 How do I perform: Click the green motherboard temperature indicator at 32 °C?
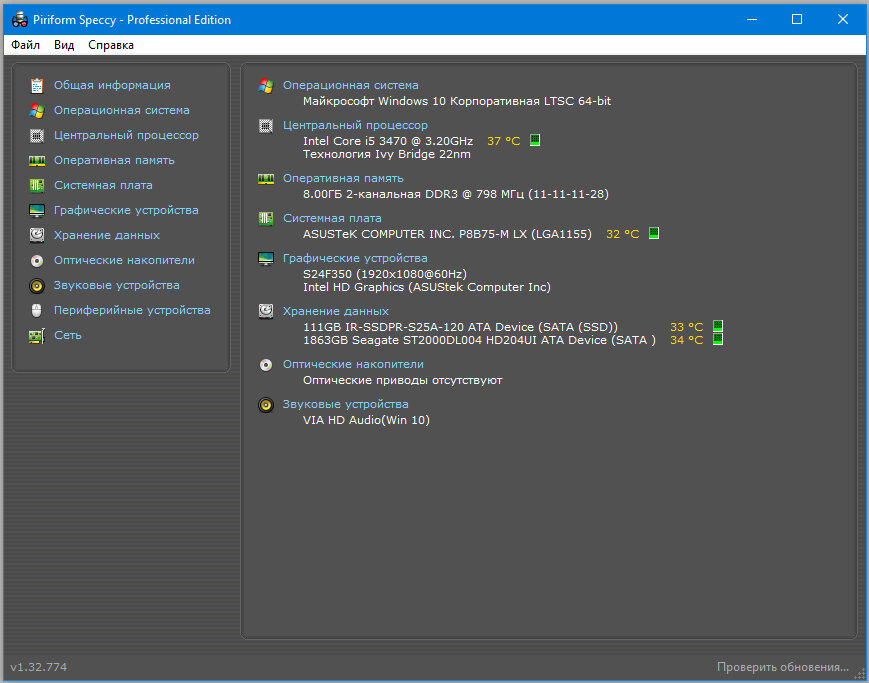click(654, 233)
